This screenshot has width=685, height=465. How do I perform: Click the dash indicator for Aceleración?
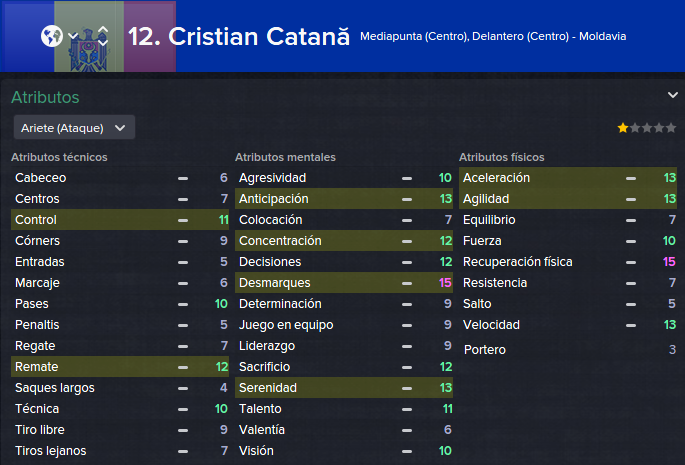[x=631, y=178]
